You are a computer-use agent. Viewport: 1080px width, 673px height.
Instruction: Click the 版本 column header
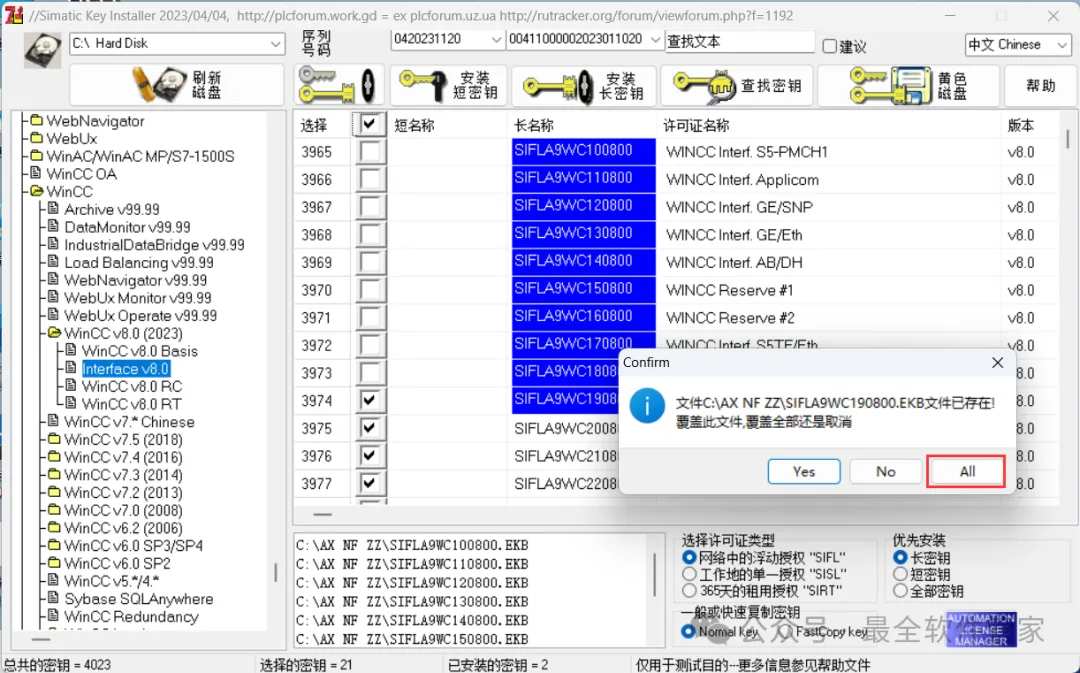click(1021, 125)
